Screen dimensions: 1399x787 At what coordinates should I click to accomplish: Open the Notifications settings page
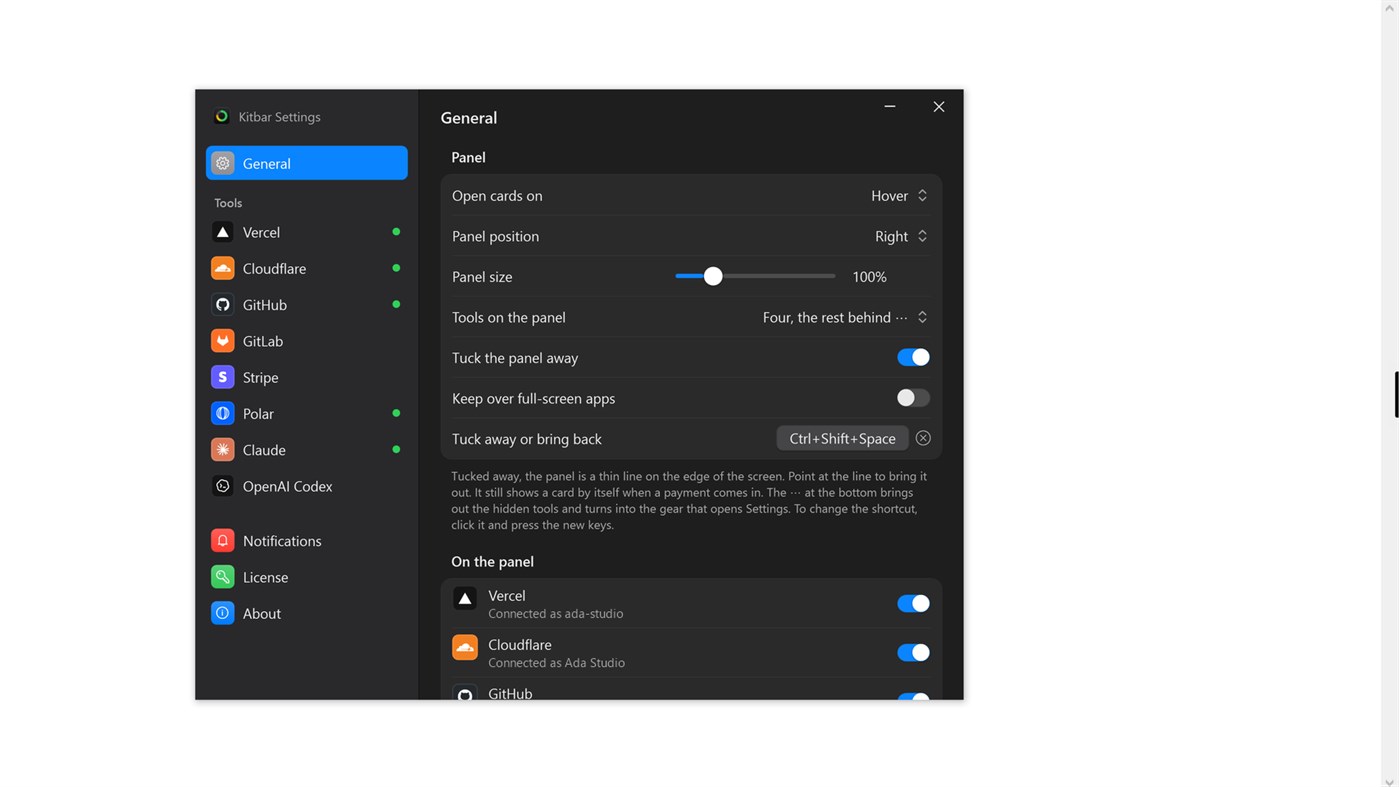307,541
